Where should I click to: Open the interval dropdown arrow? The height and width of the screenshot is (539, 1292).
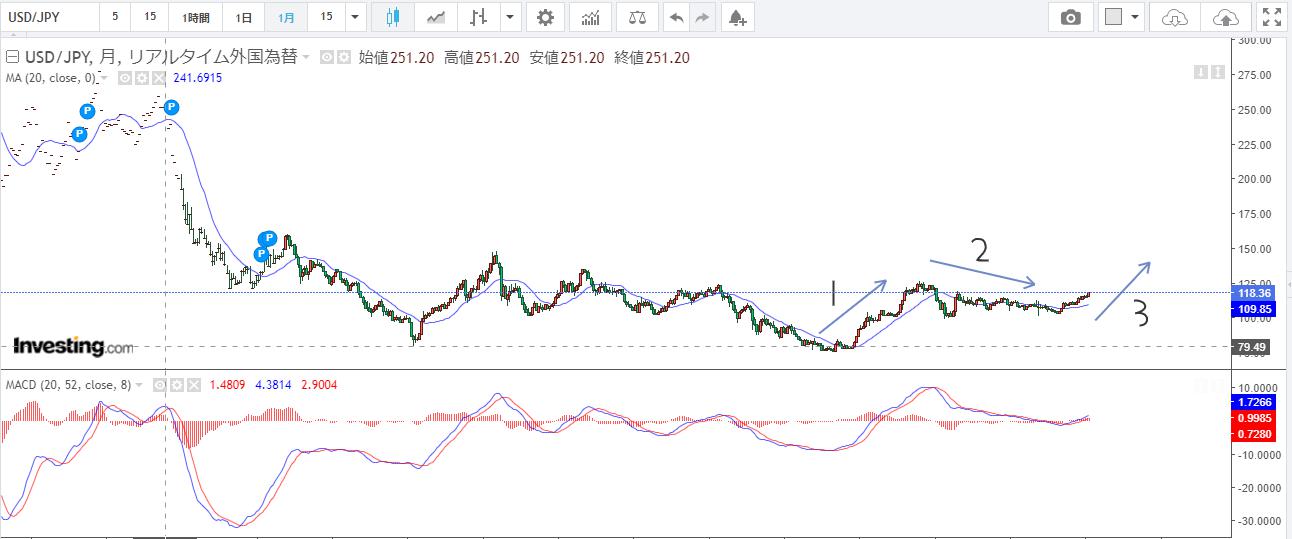pyautogui.click(x=357, y=17)
